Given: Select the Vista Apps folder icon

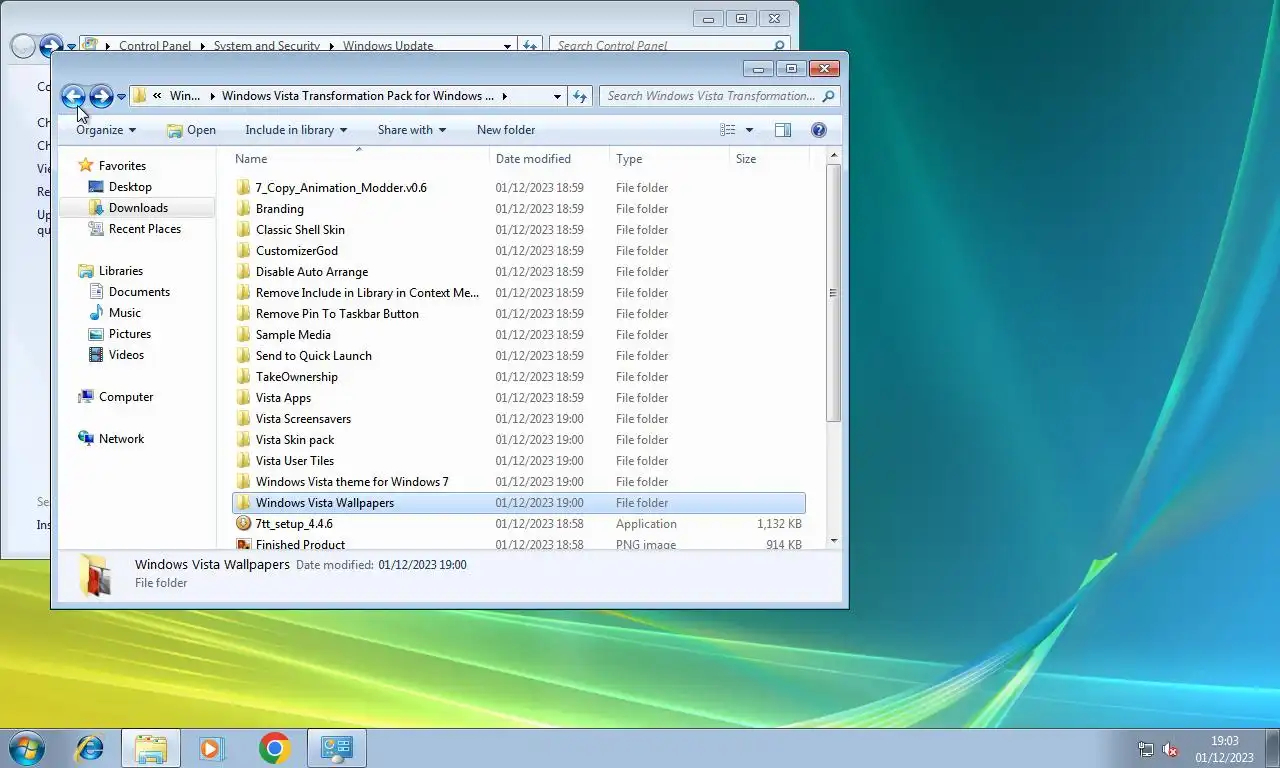Looking at the screenshot, I should pyautogui.click(x=243, y=398).
